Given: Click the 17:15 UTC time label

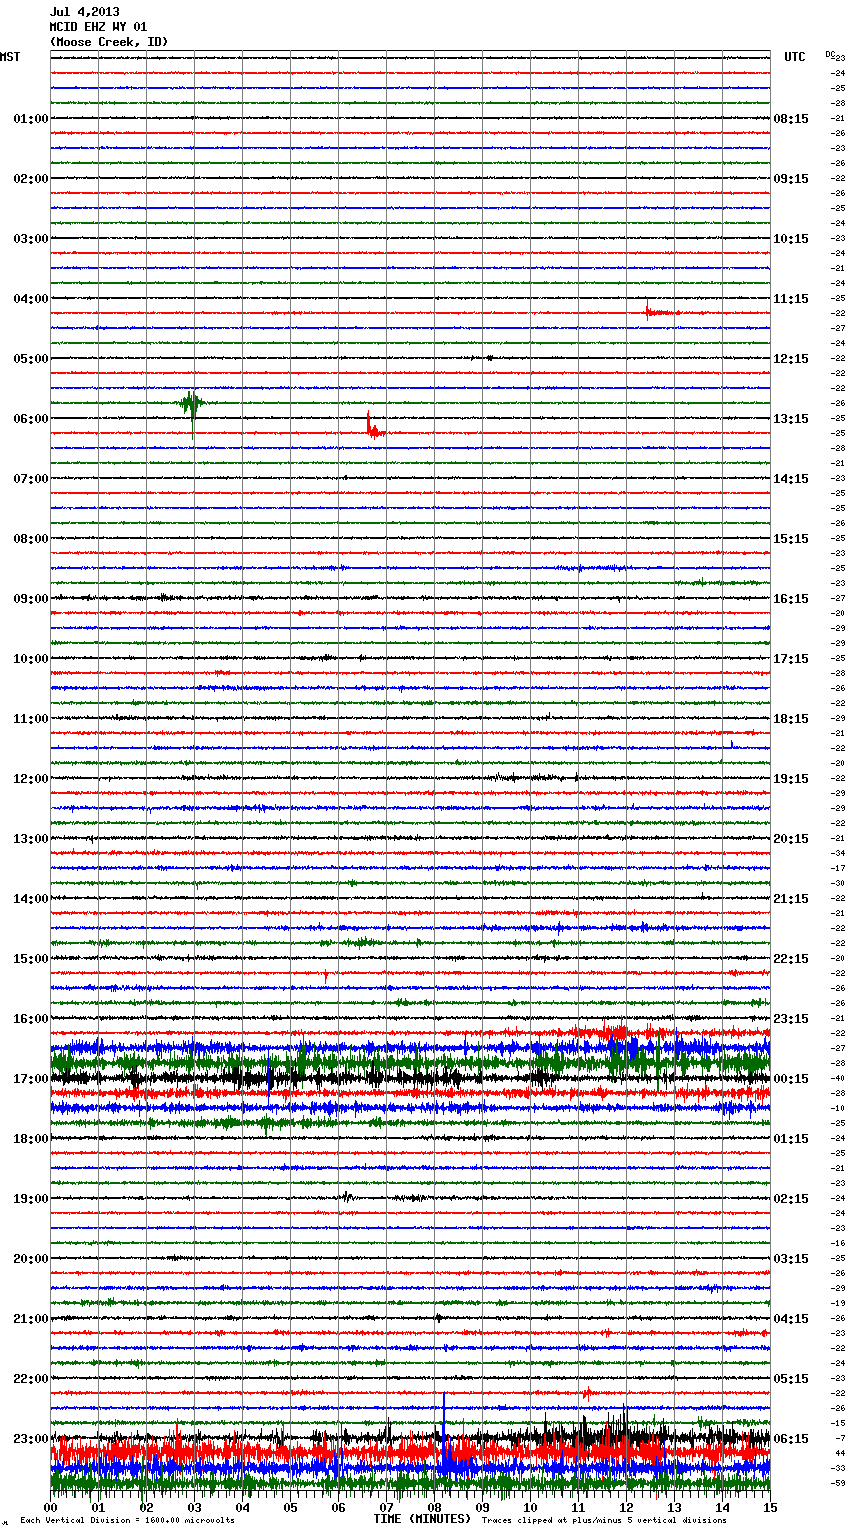Looking at the screenshot, I should (791, 658).
